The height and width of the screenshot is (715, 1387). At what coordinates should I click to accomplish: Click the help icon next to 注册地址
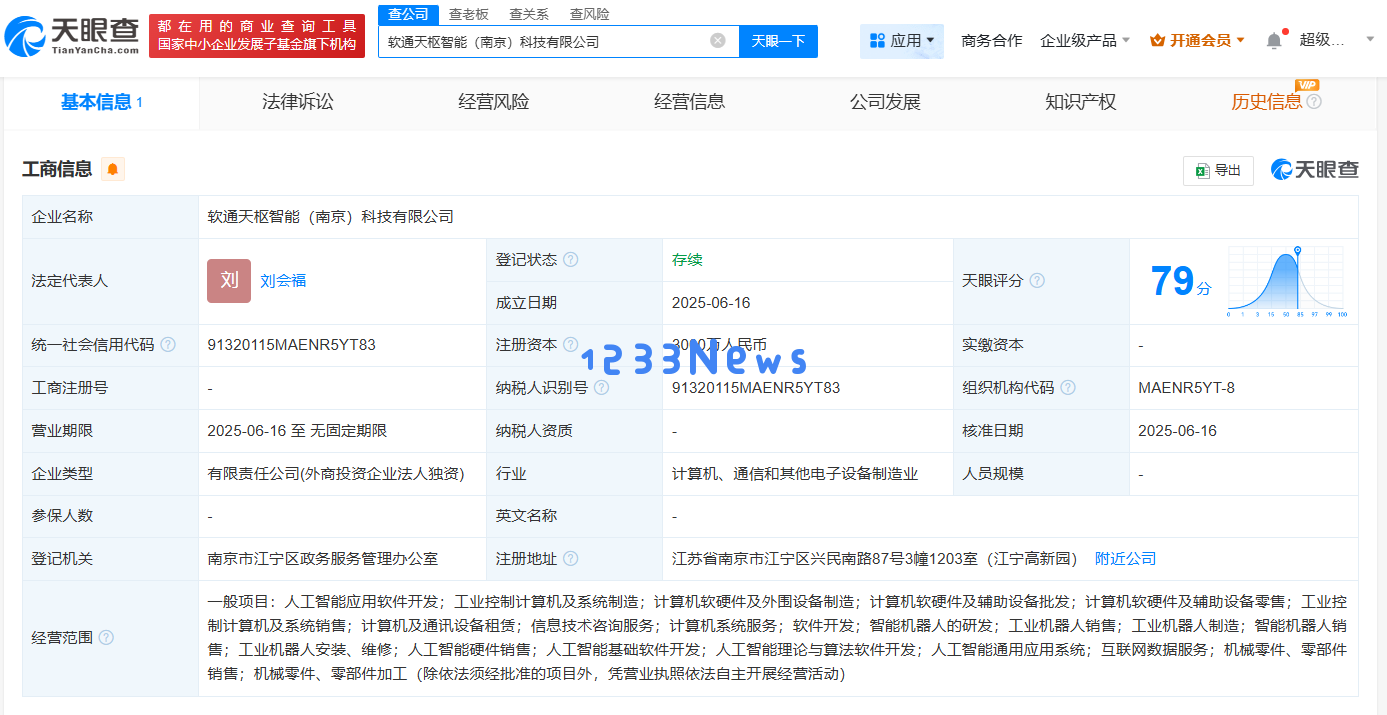click(x=570, y=559)
